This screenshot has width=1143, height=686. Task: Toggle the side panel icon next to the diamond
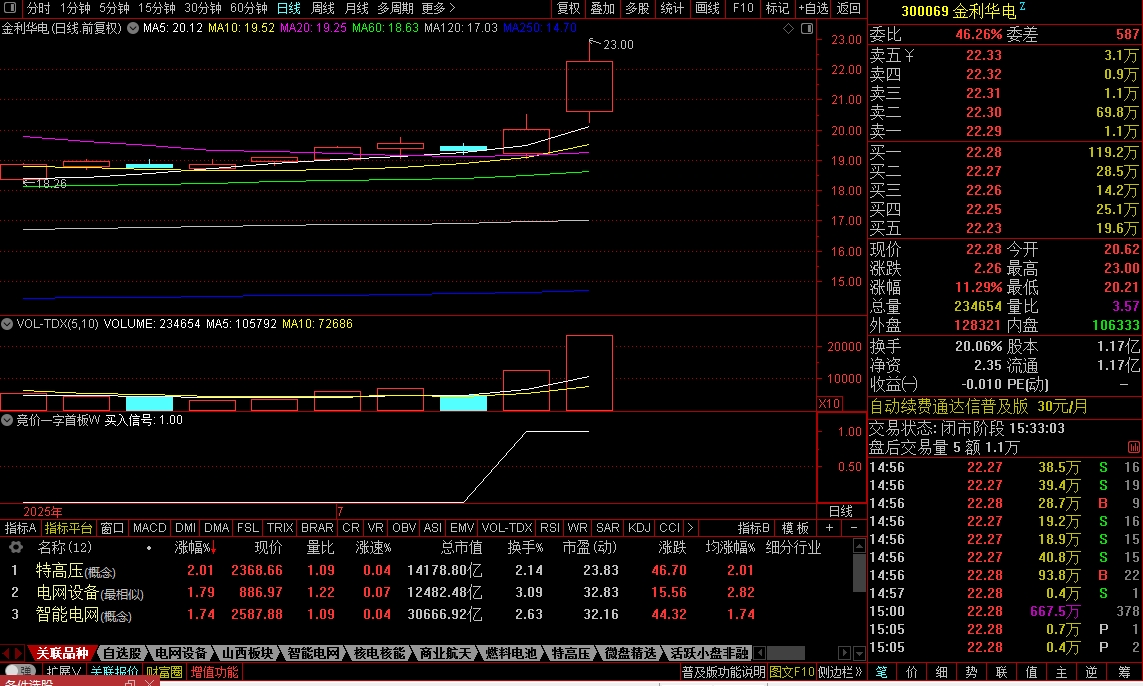807,28
